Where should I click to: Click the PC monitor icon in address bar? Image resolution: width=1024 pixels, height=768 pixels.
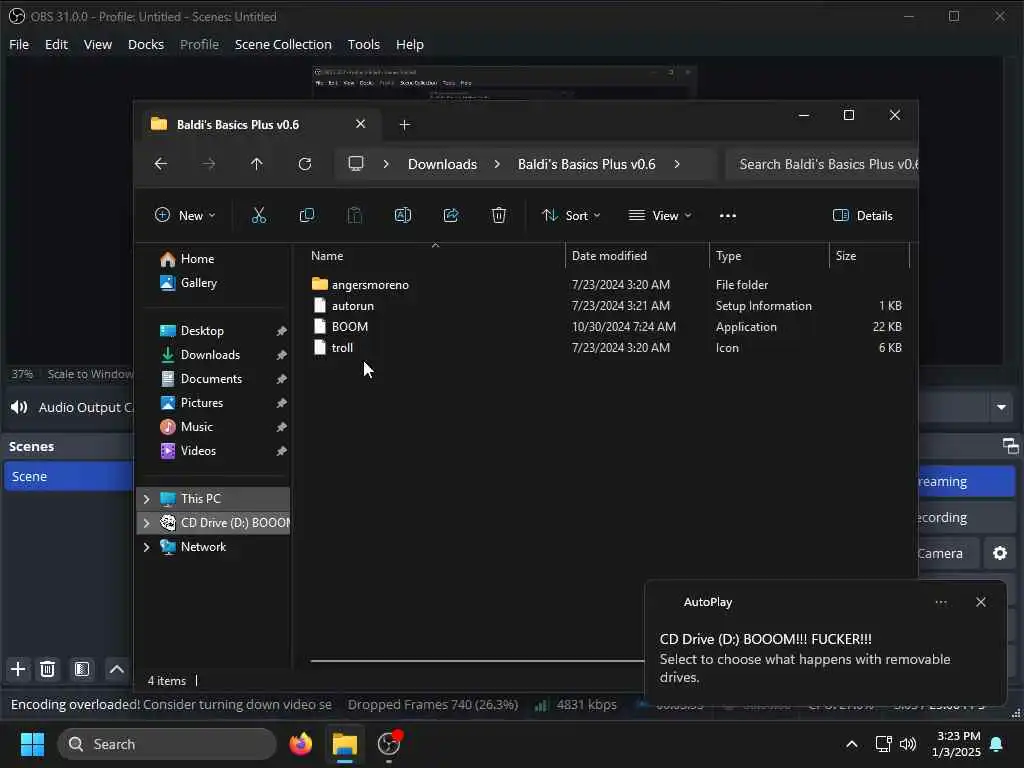tap(356, 163)
